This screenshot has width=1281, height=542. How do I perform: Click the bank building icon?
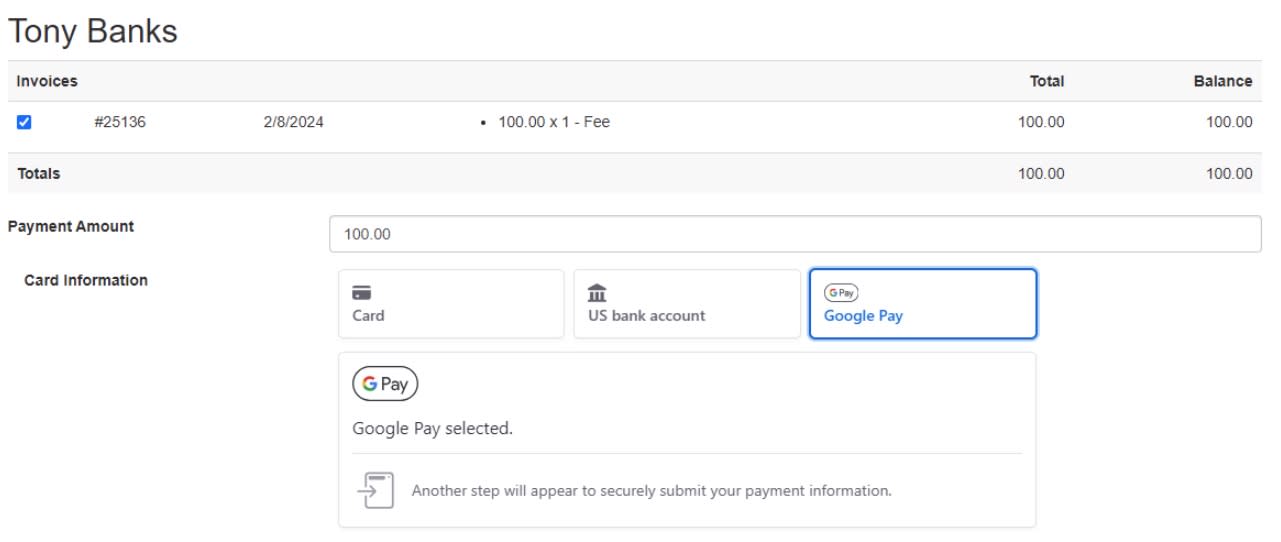[597, 293]
